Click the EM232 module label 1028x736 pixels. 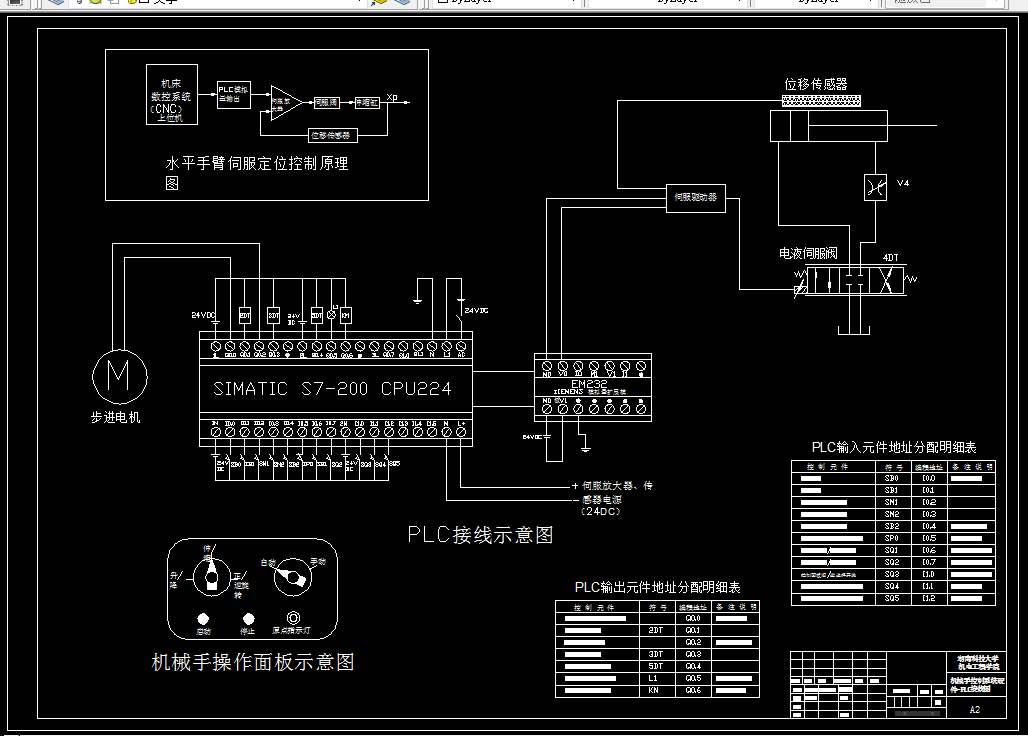589,383
